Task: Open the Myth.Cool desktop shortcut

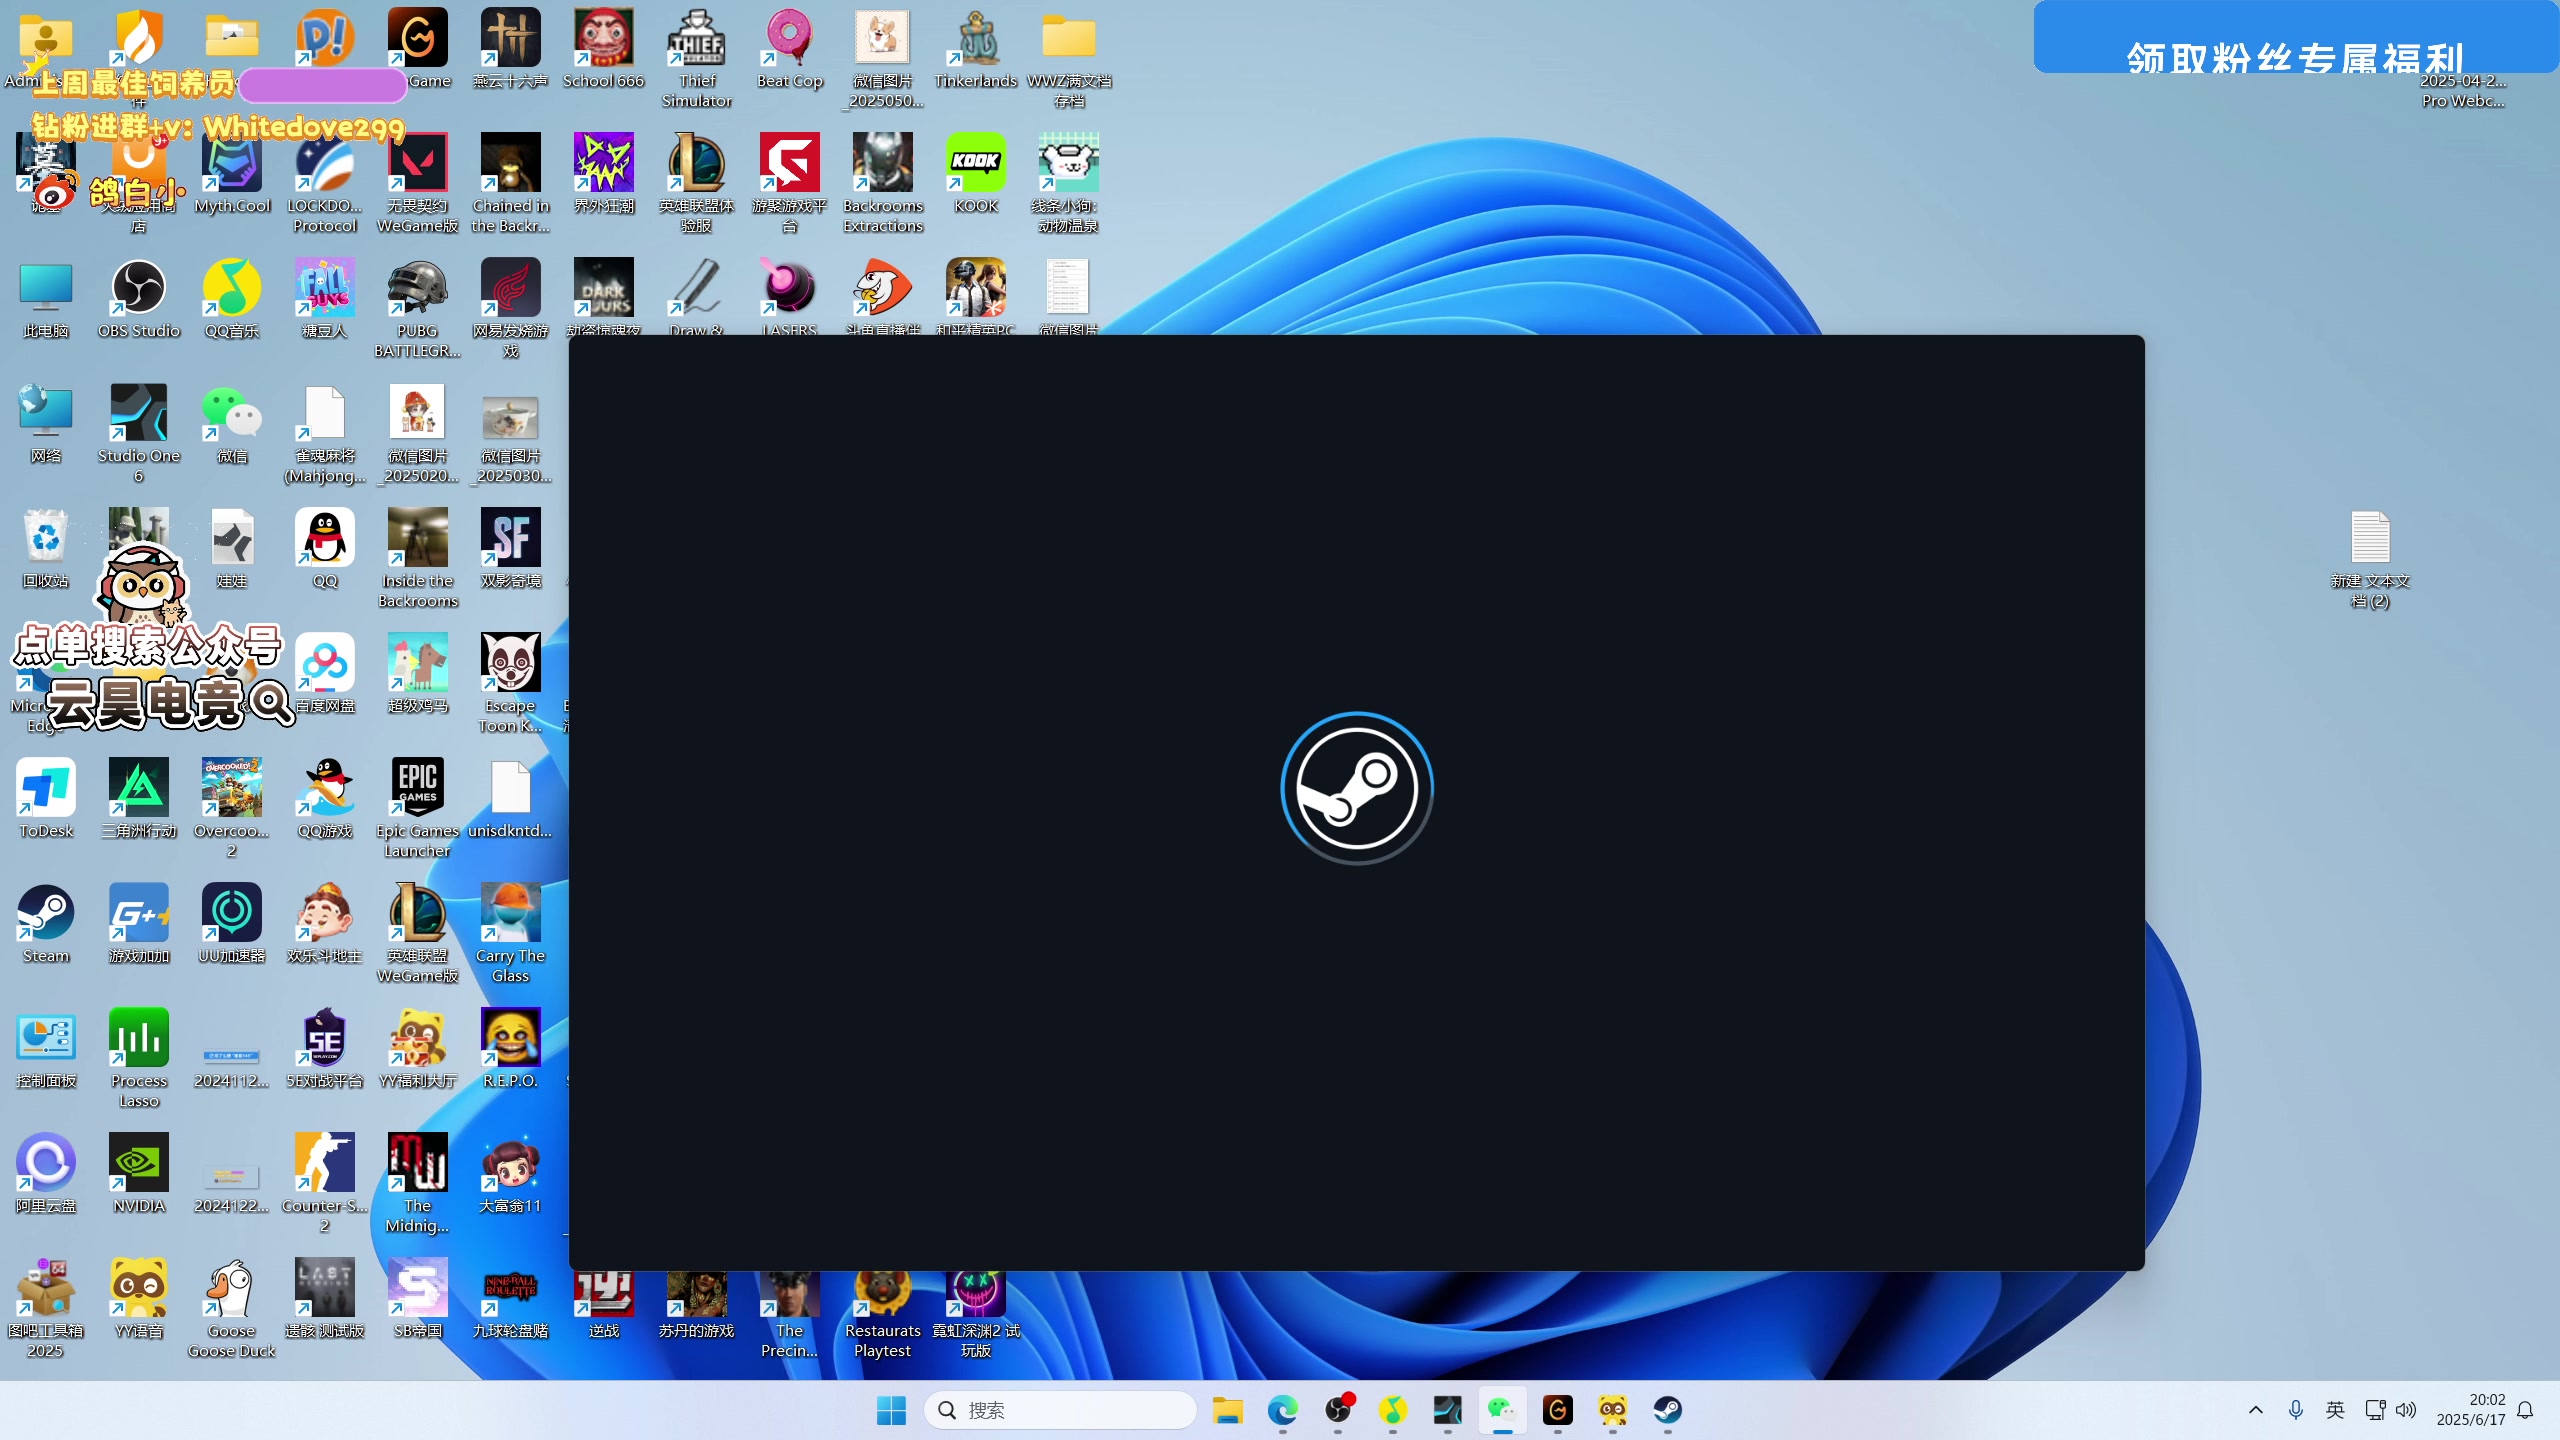Action: pyautogui.click(x=232, y=173)
